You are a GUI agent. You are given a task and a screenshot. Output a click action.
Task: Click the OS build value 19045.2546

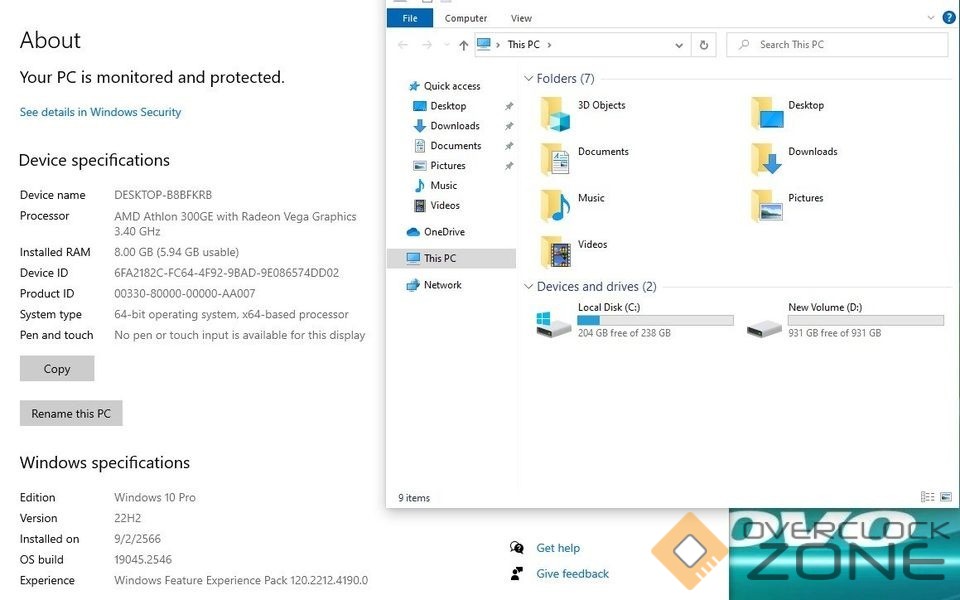click(143, 560)
